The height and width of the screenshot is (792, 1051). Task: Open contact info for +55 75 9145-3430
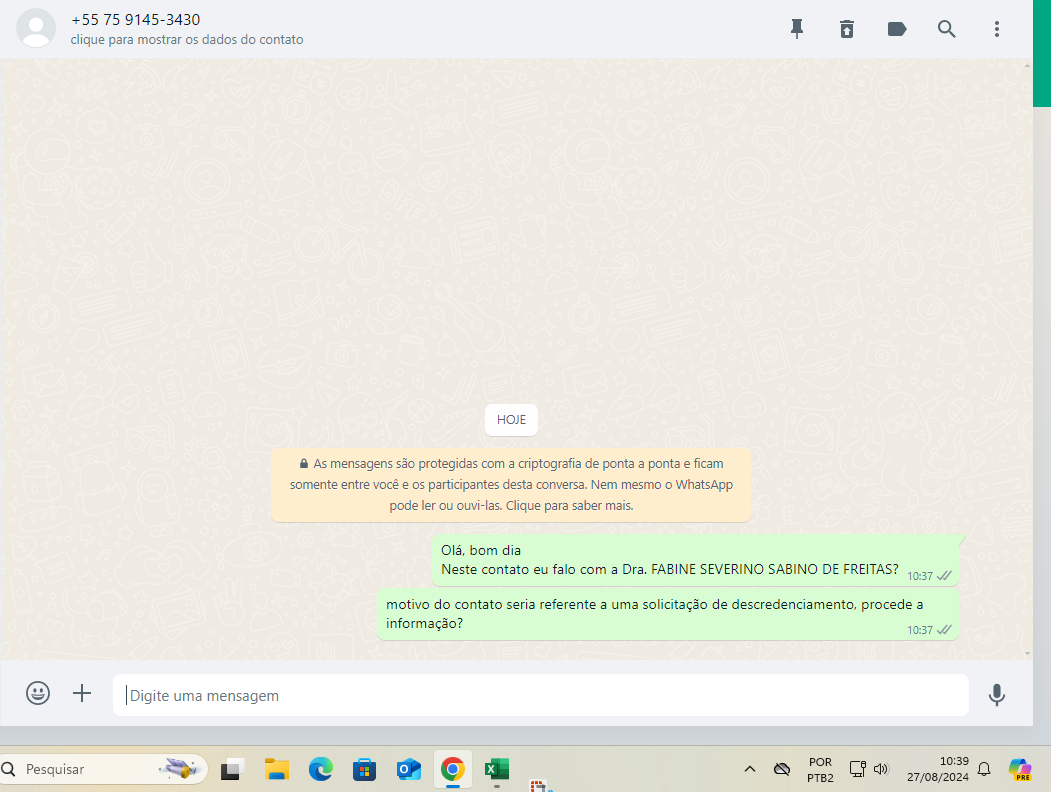coord(135,19)
